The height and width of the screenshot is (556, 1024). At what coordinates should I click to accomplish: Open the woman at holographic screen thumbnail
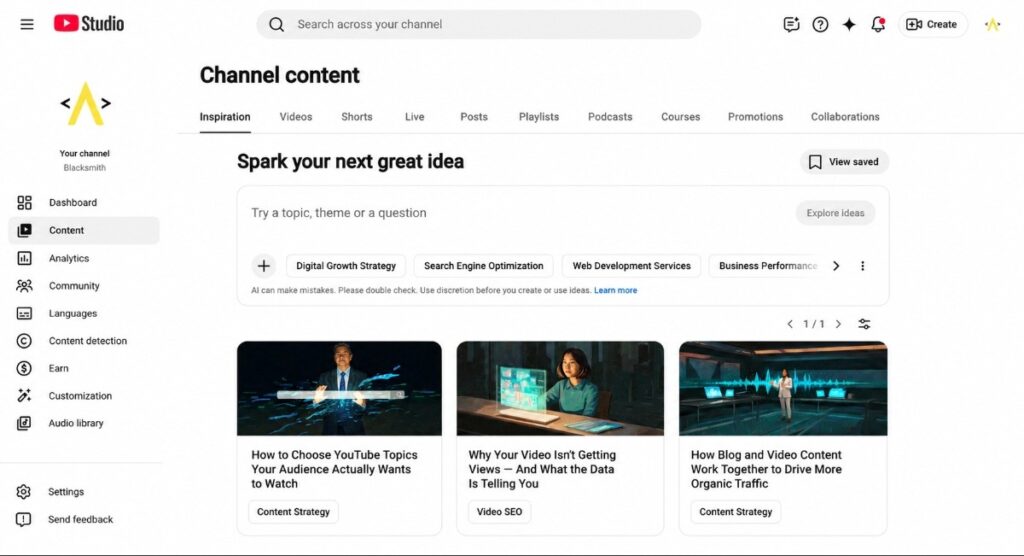click(560, 388)
